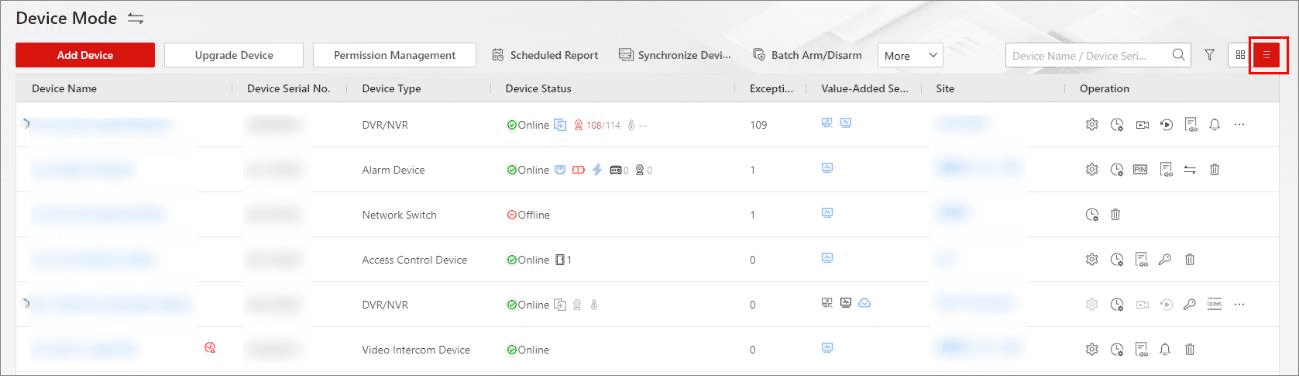
Task: Switch mode using the Device Mode swap icon
Action: (136, 18)
